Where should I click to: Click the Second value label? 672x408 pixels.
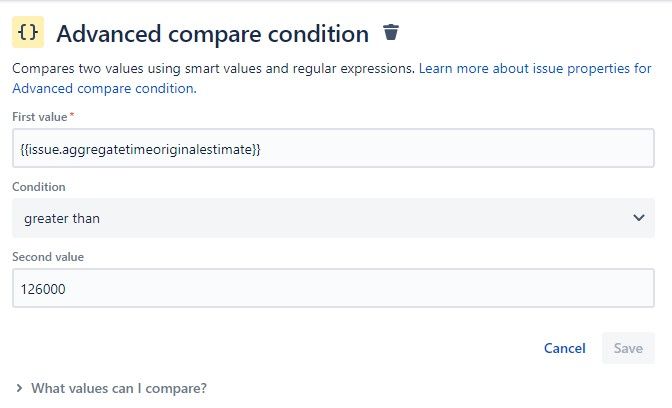[x=48, y=257]
